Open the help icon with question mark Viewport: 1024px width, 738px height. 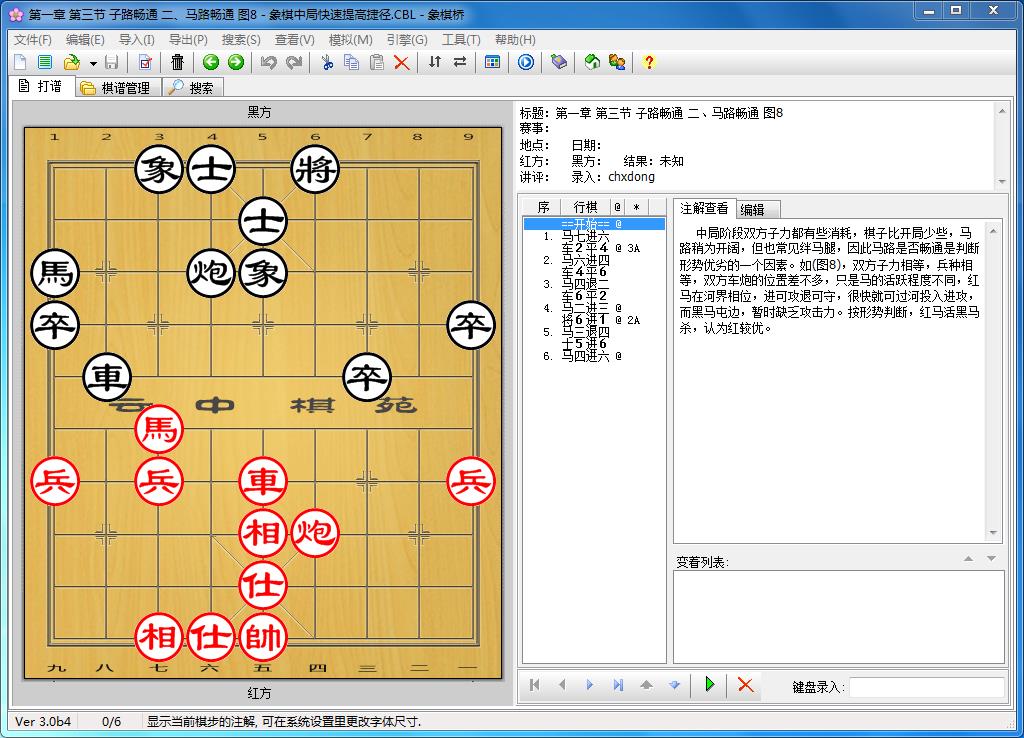click(x=648, y=62)
